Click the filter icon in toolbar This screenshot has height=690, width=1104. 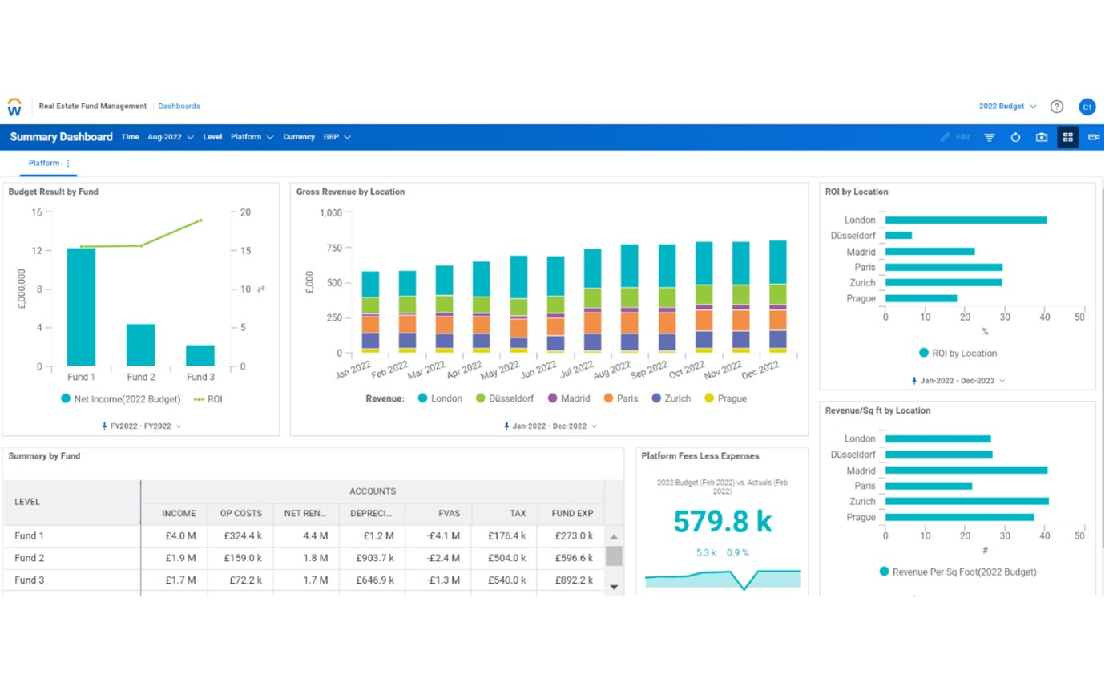coord(989,137)
